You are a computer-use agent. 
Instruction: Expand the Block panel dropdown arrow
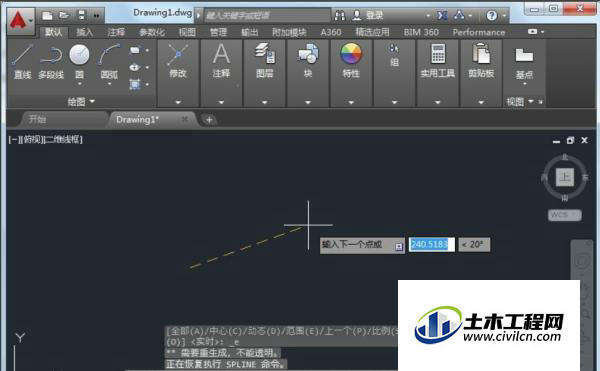308,102
